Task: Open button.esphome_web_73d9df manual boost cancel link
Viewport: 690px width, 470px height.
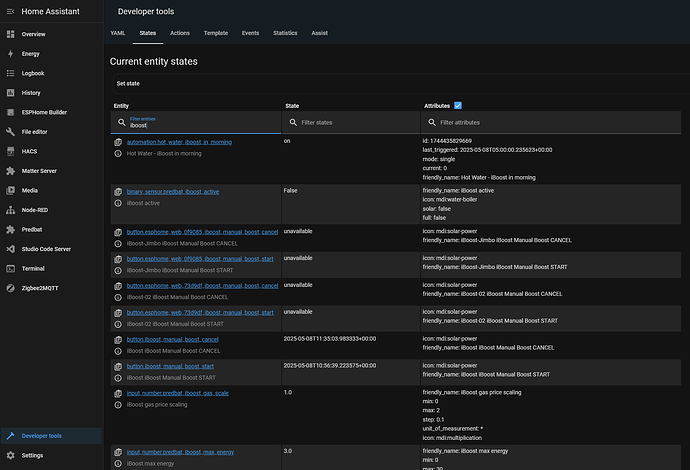Action: (202, 286)
